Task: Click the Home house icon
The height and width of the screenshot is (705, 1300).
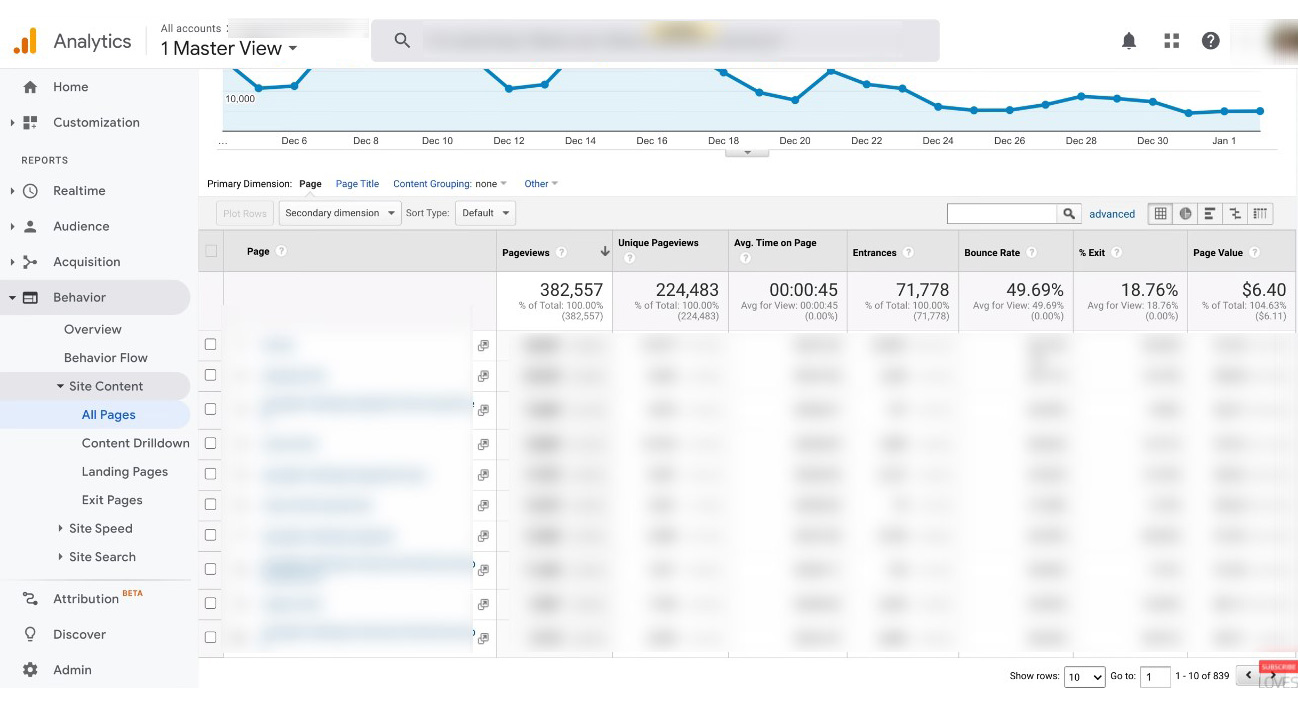Action: click(30, 87)
